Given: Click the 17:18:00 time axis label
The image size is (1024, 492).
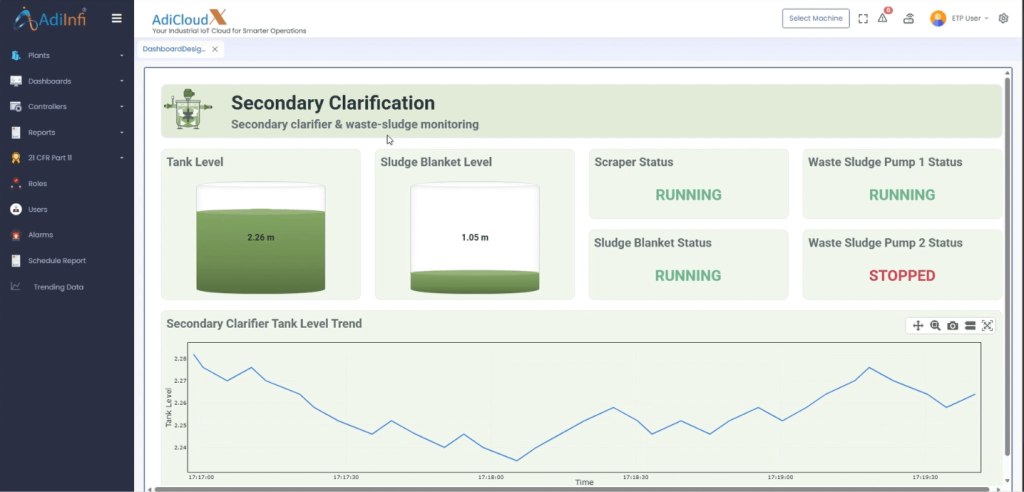Looking at the screenshot, I should (490, 478).
